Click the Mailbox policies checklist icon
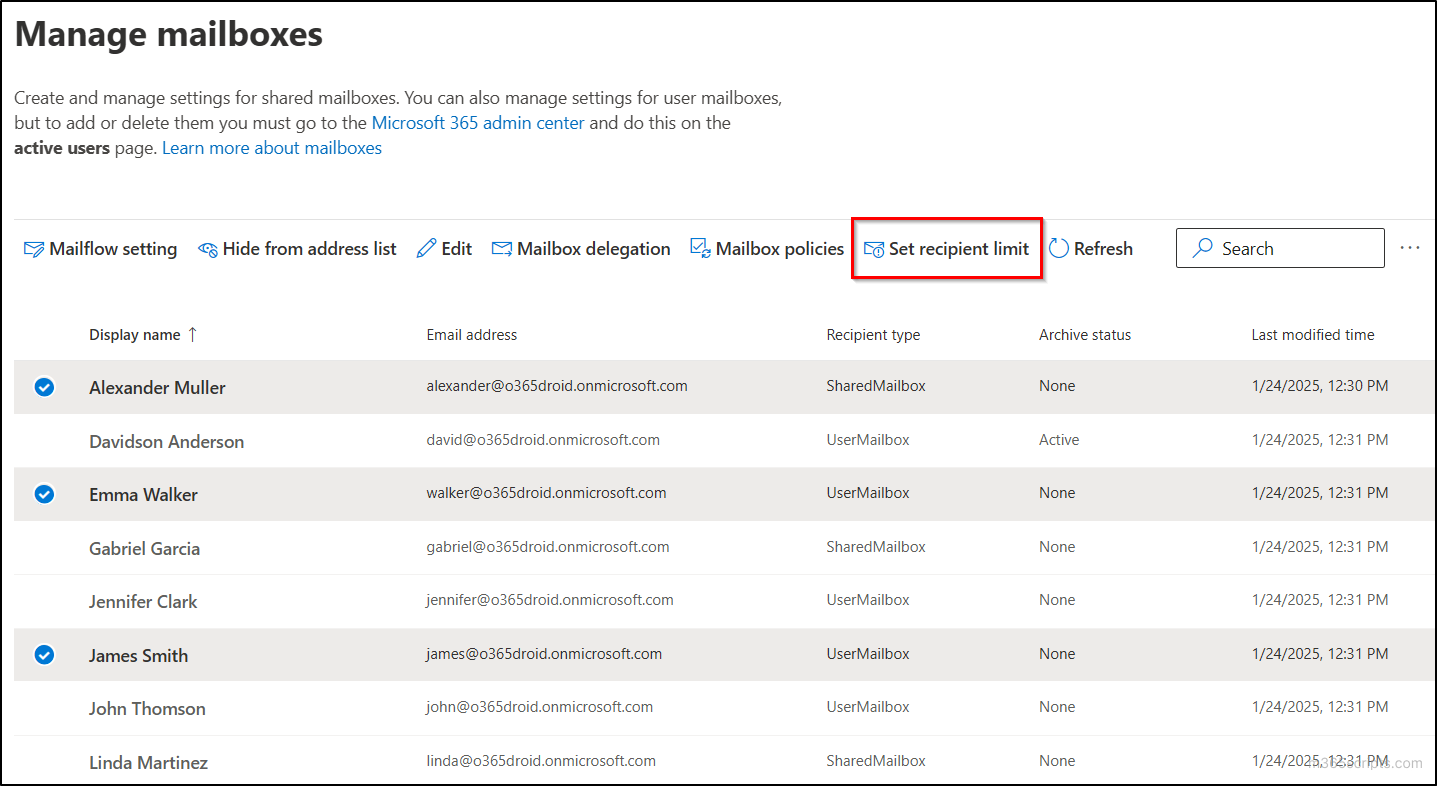 click(699, 248)
